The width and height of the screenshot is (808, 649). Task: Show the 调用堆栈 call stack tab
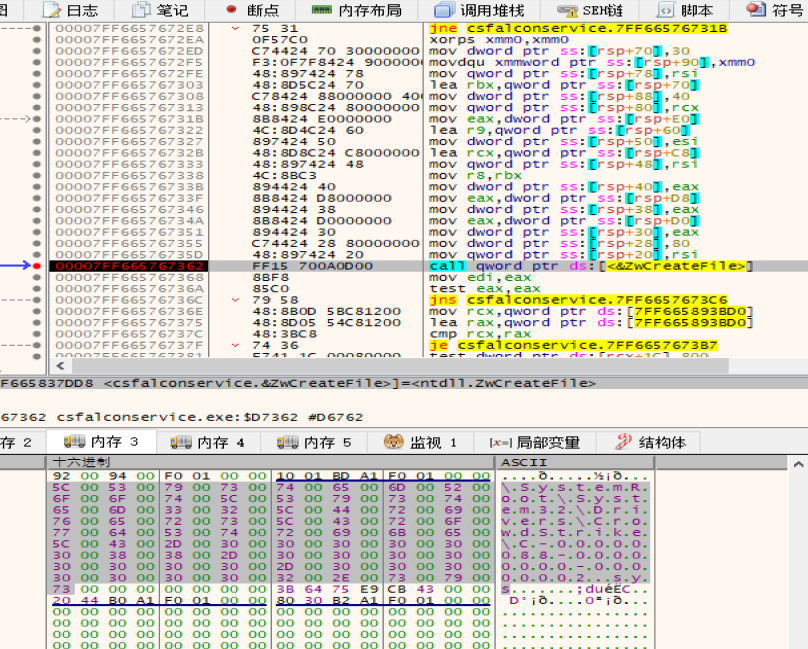479,10
